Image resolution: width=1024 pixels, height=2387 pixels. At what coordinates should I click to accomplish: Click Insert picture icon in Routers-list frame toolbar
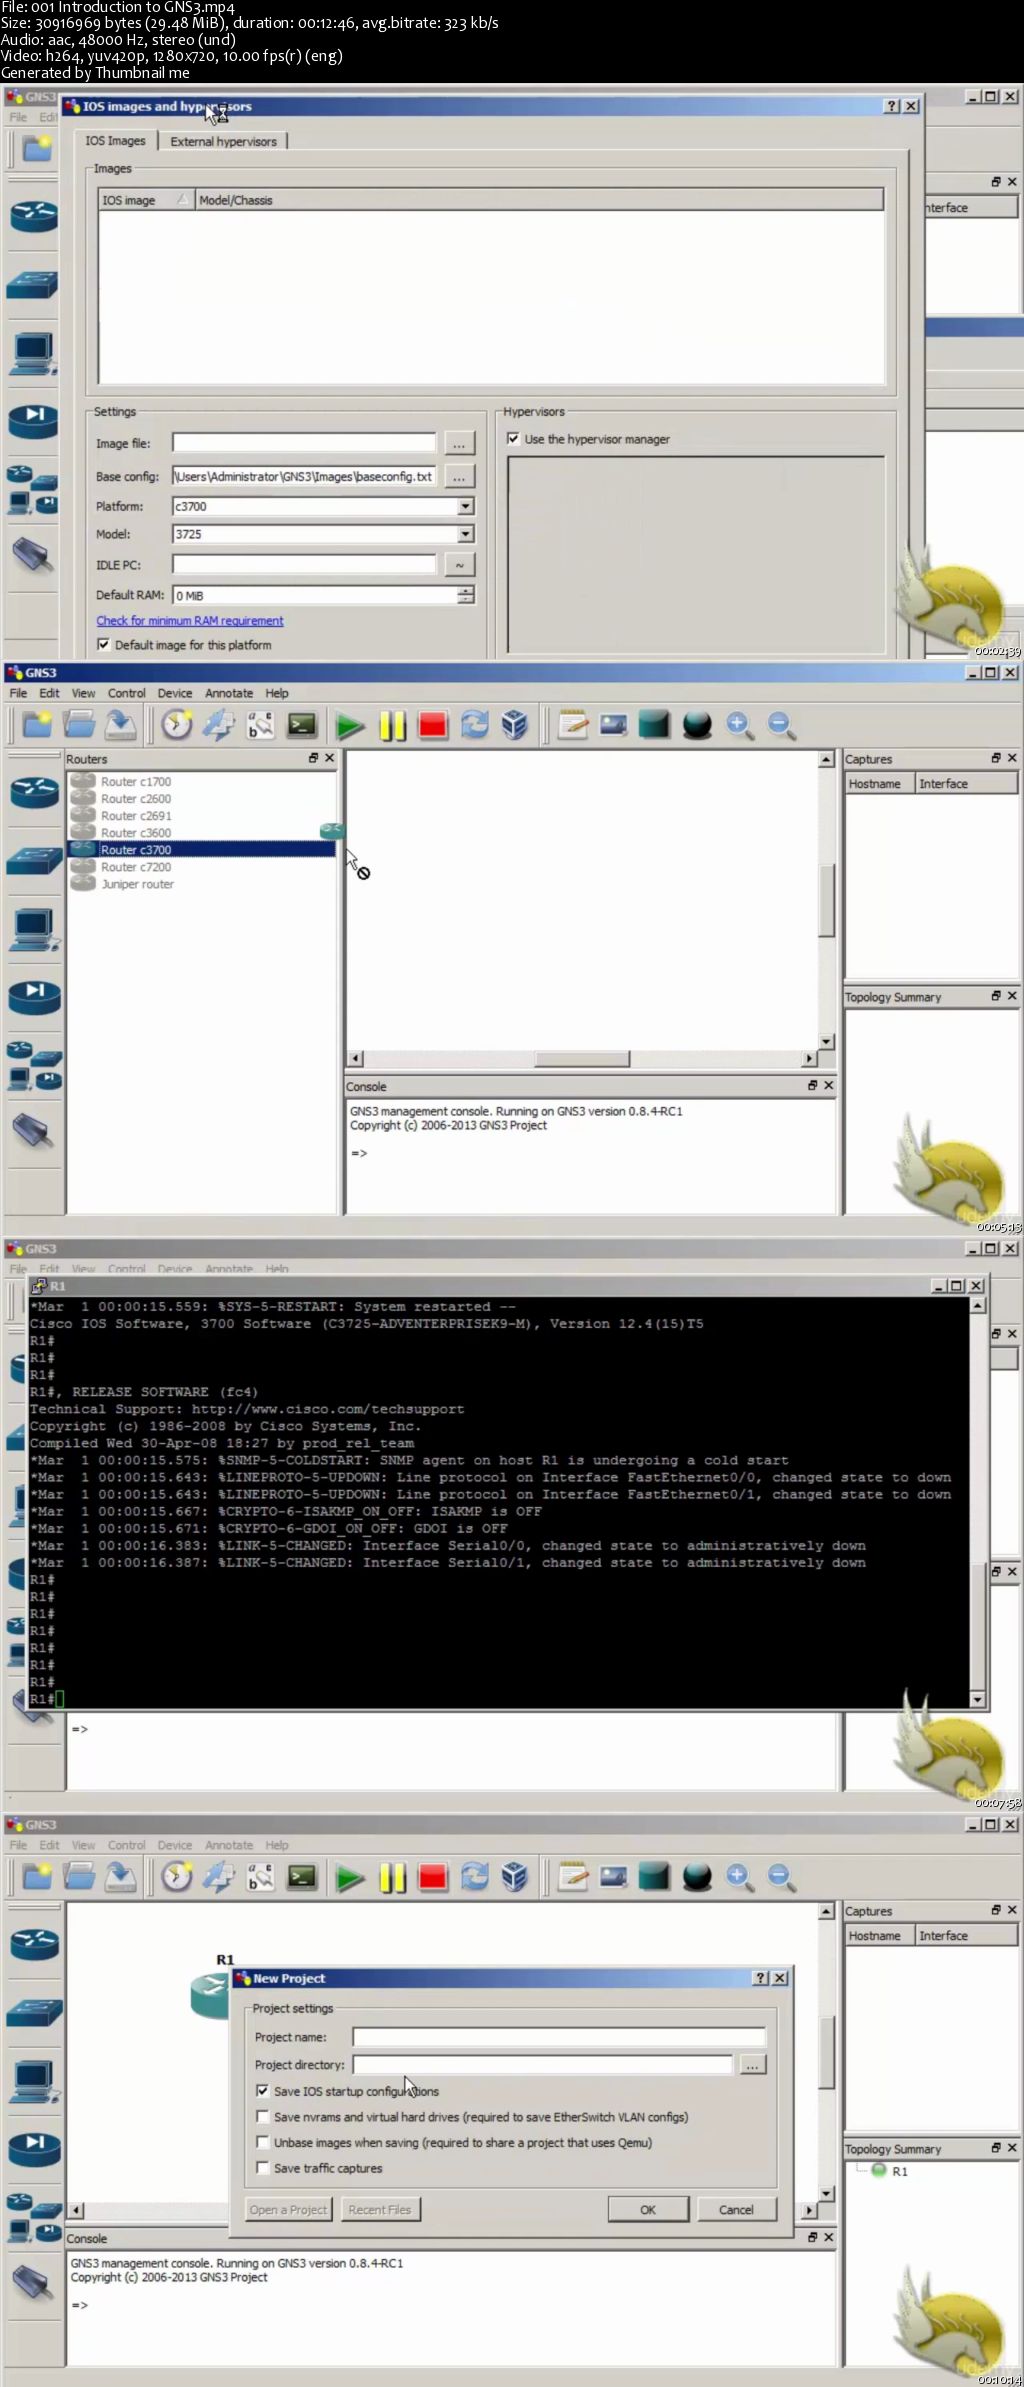(613, 726)
